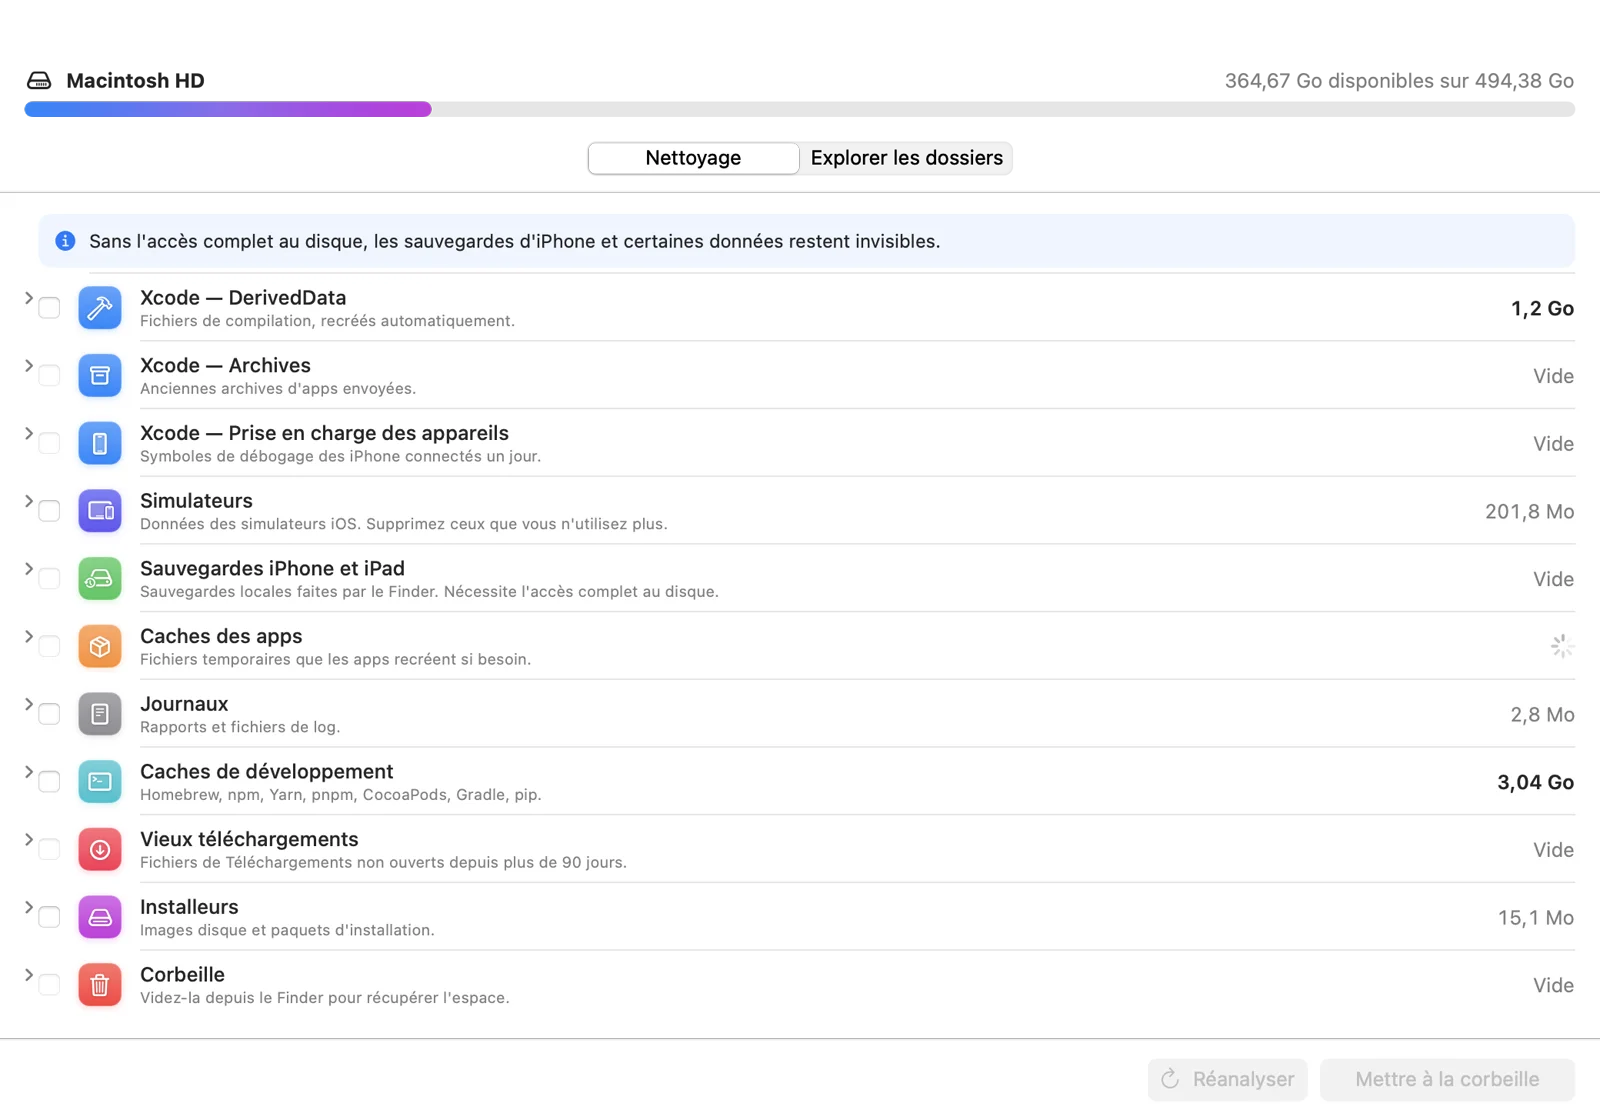The width and height of the screenshot is (1600, 1120).
Task: Toggle the Caches des apps checkbox
Action: pos(49,647)
